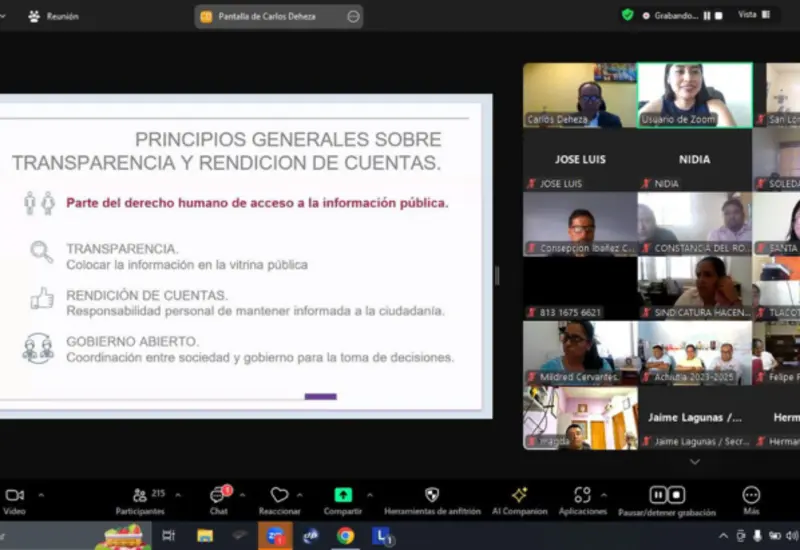
Task: Expand the Compartir options arrow
Action: [370, 494]
